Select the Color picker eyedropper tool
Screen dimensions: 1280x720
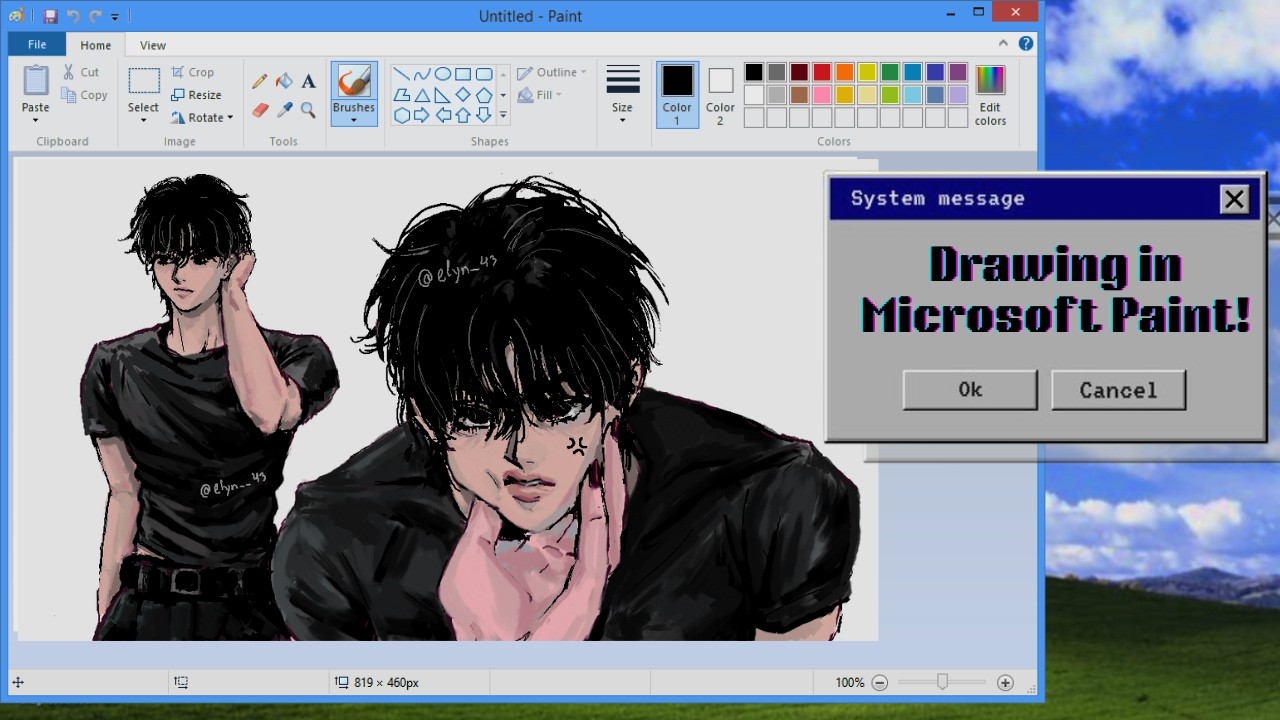click(x=284, y=110)
